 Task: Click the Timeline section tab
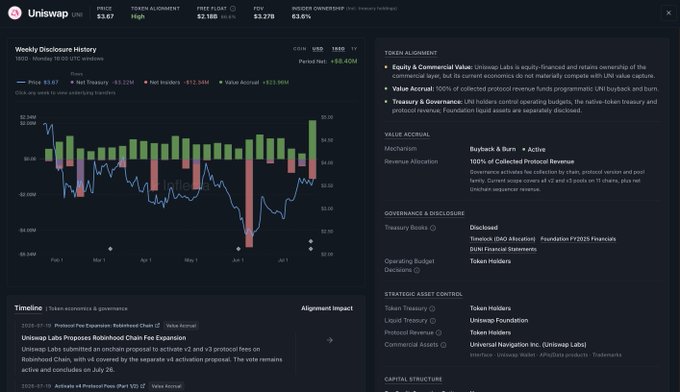point(28,308)
